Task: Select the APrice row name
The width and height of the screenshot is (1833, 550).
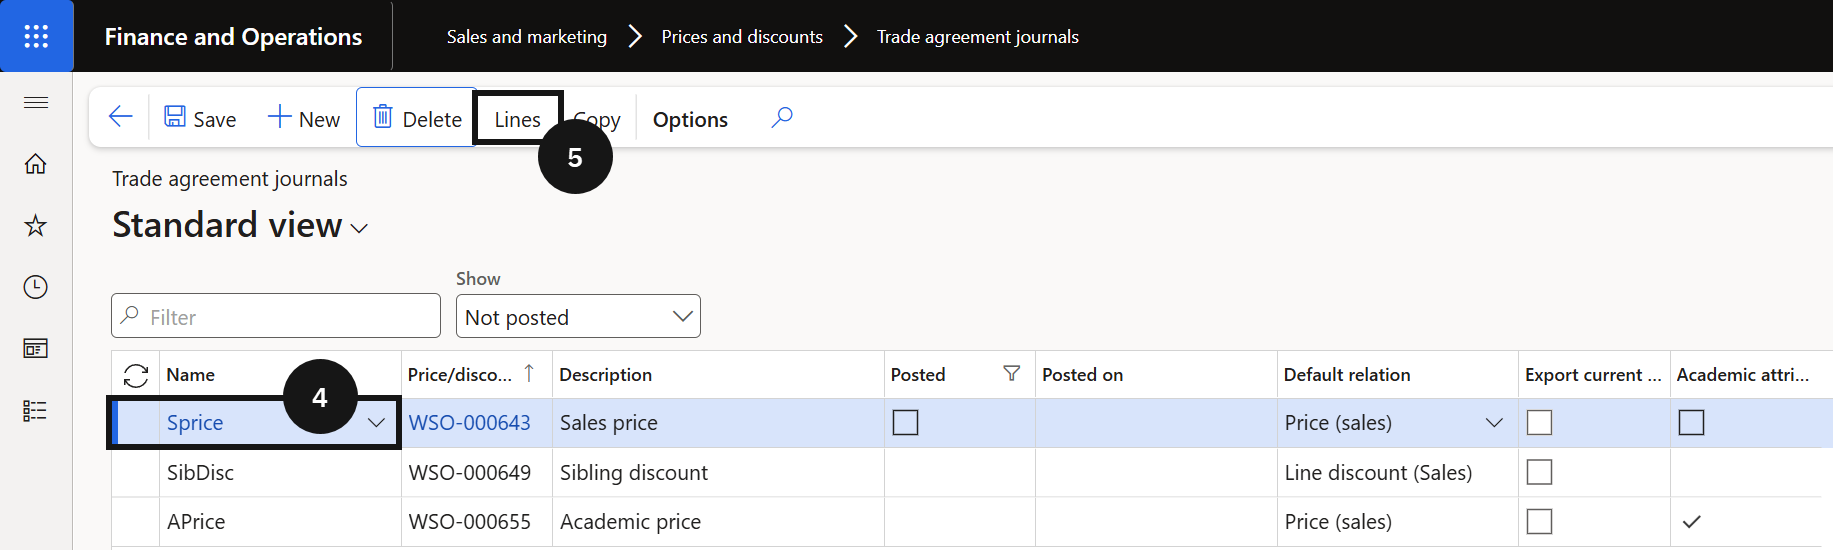Action: tap(196, 522)
